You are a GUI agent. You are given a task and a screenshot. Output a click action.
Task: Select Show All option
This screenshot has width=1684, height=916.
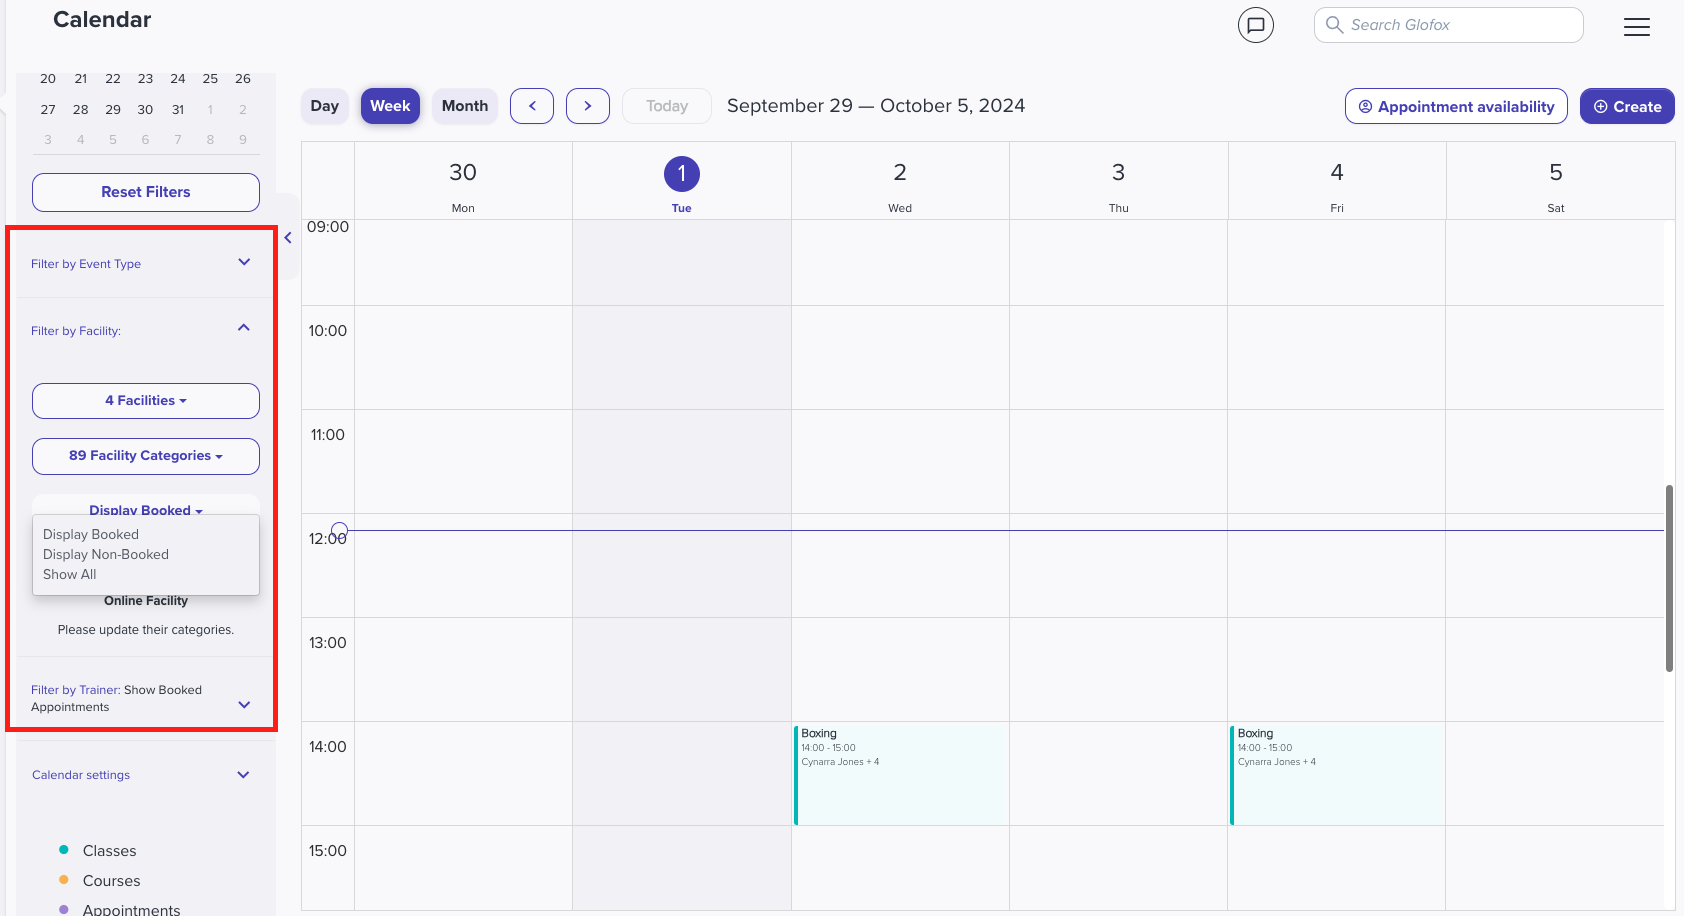pyautogui.click(x=70, y=574)
